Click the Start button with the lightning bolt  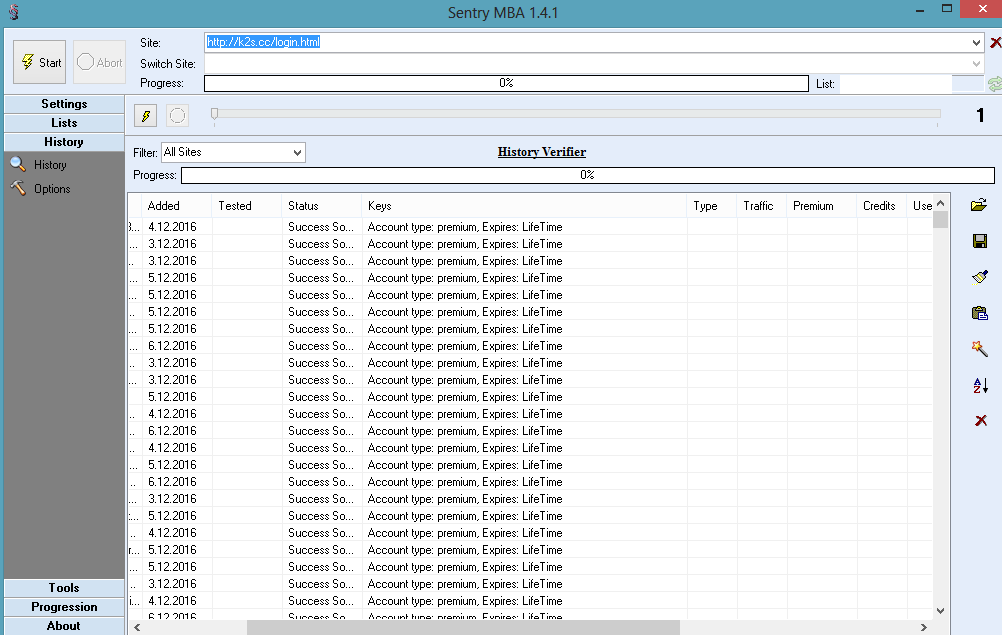coord(40,62)
